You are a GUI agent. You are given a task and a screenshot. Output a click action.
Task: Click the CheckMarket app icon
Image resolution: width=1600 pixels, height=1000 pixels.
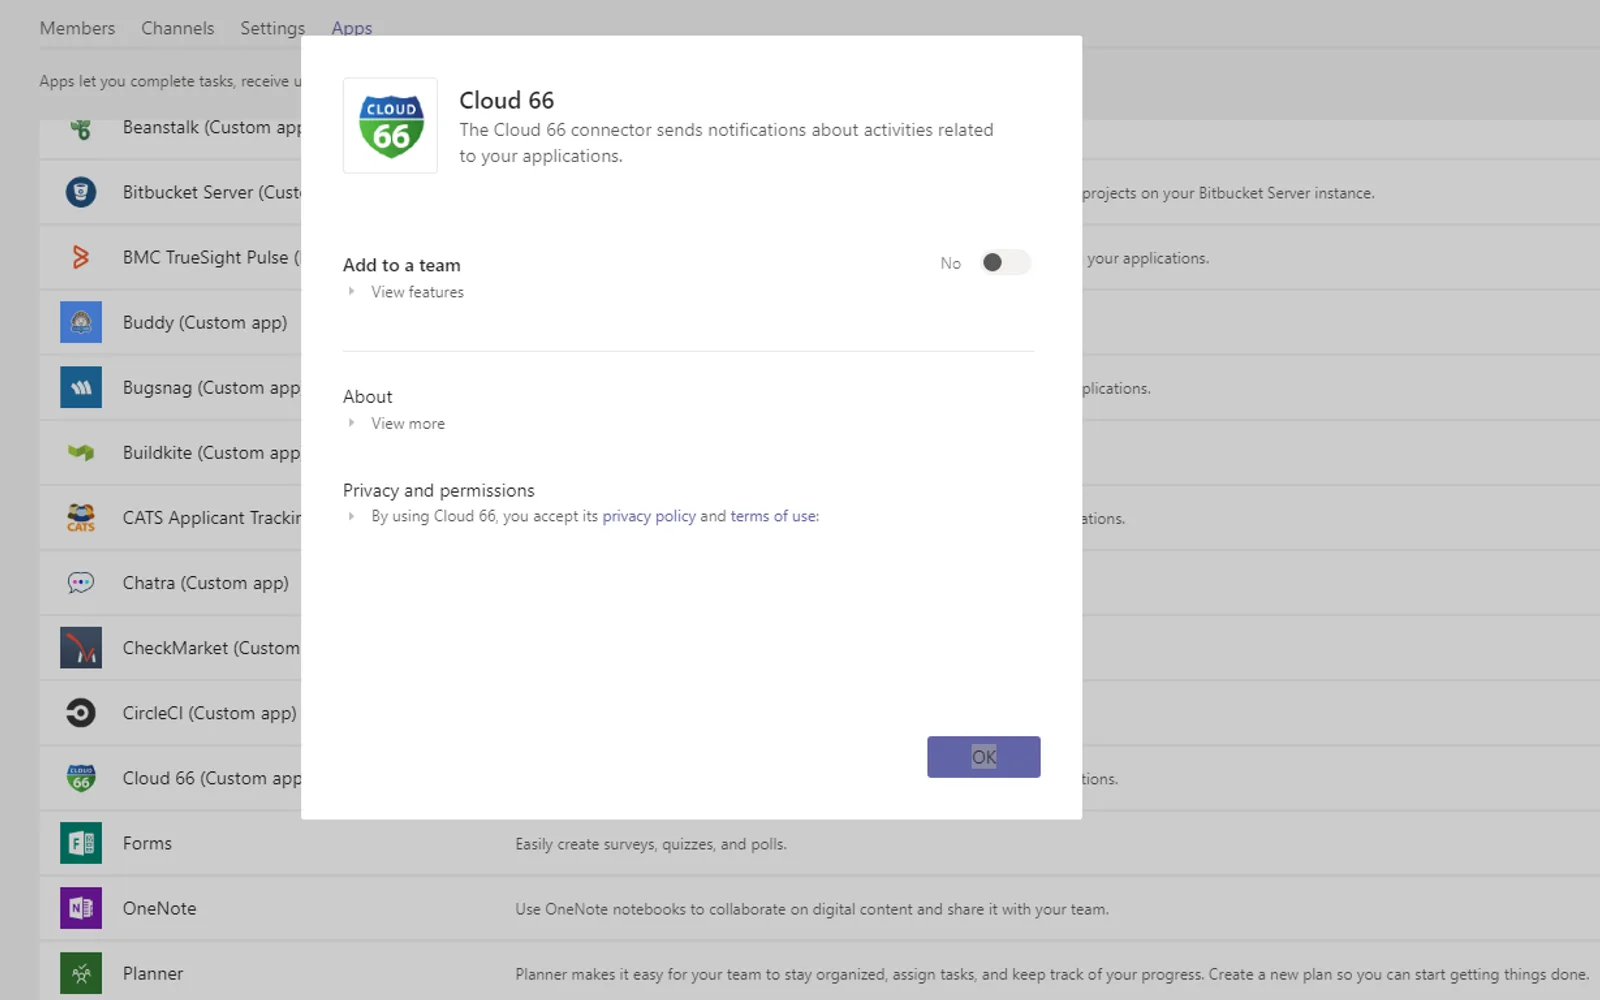click(x=81, y=647)
